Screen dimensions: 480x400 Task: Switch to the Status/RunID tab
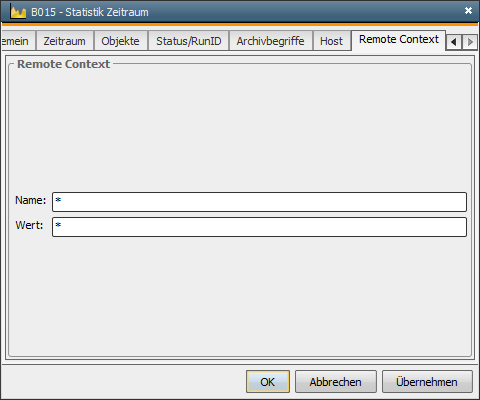189,41
